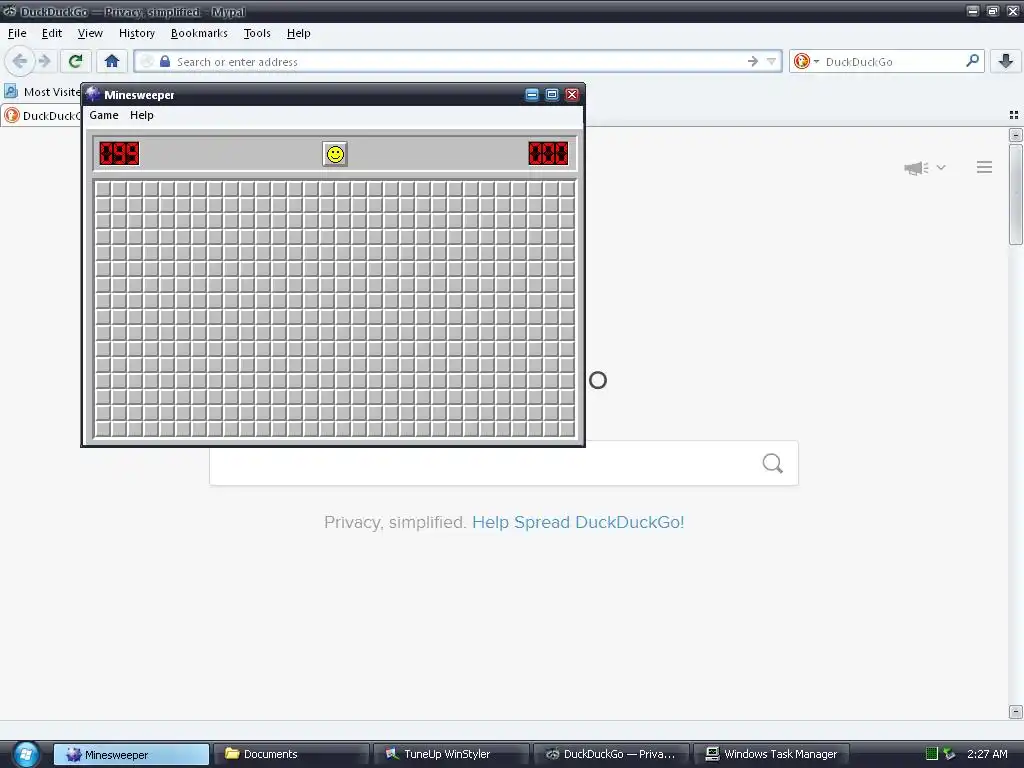Switch to Windows Task Manager taskbar button
This screenshot has height=768, width=1024.
771,754
